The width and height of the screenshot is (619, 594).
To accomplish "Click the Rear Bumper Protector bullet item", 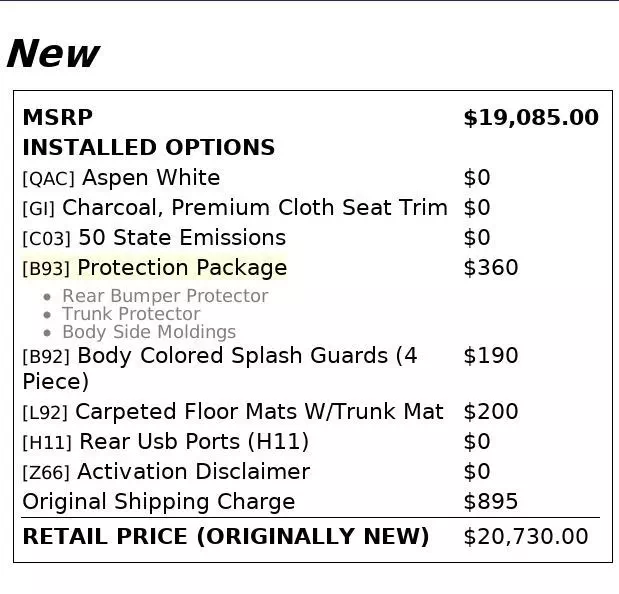I will pyautogui.click(x=165, y=296).
